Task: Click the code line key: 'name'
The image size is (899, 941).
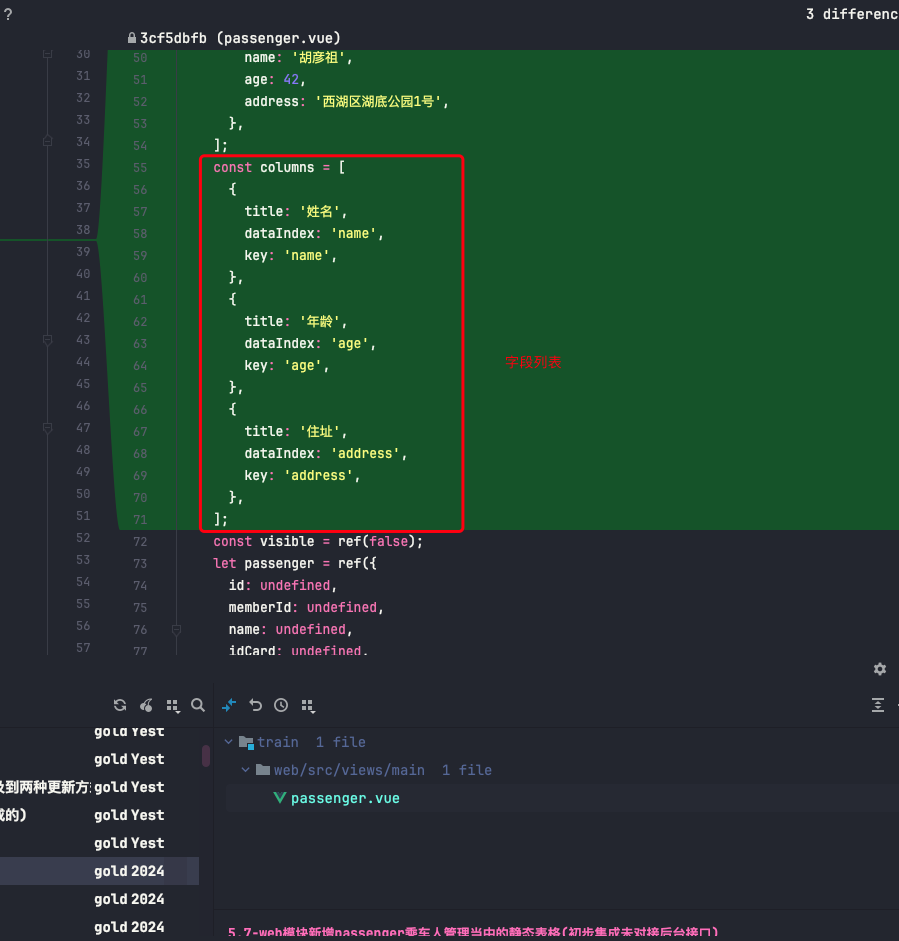Action: 290,256
